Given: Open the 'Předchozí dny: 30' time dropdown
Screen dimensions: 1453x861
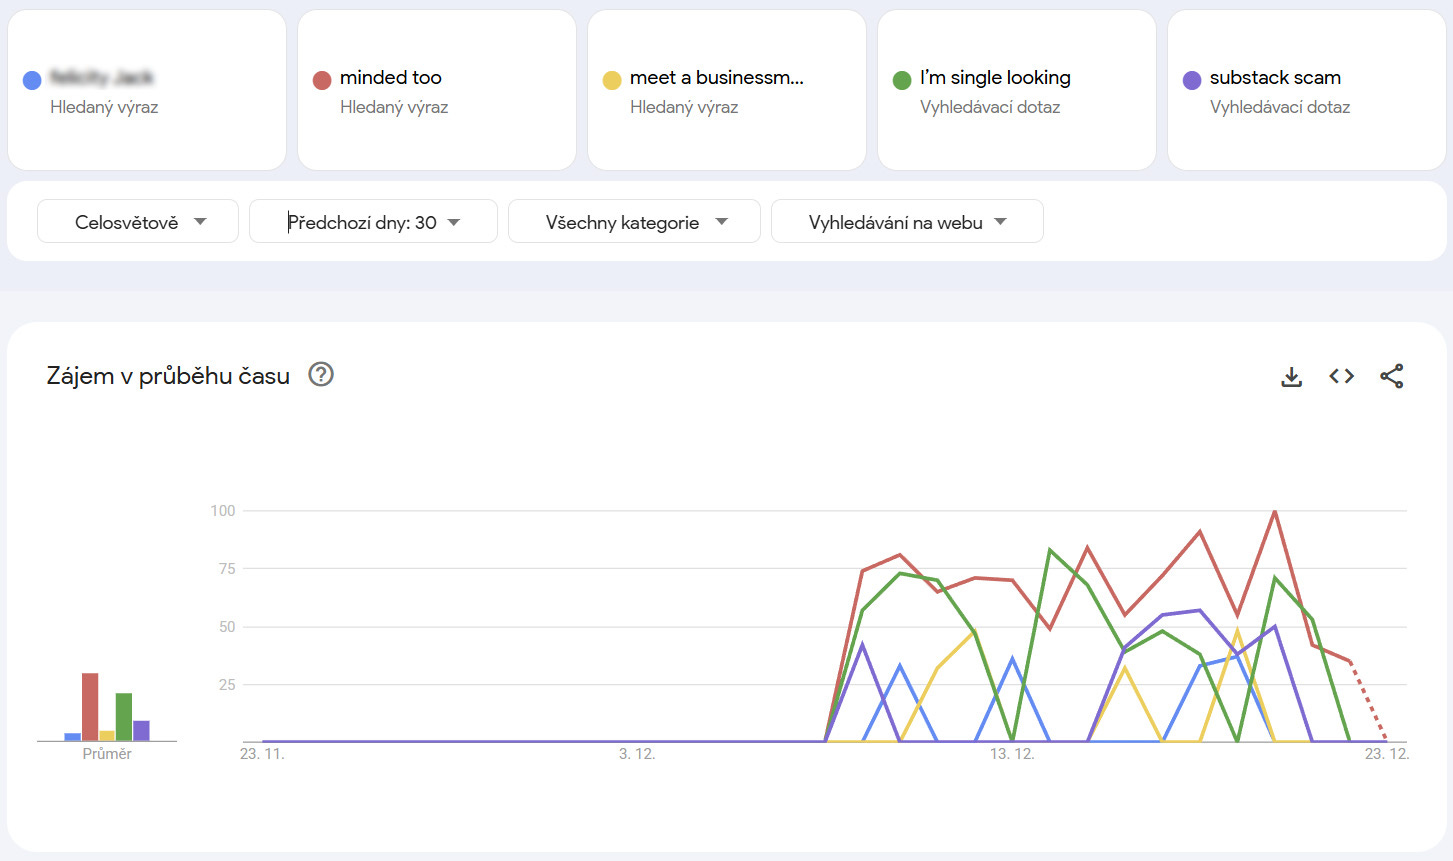Looking at the screenshot, I should point(372,221).
